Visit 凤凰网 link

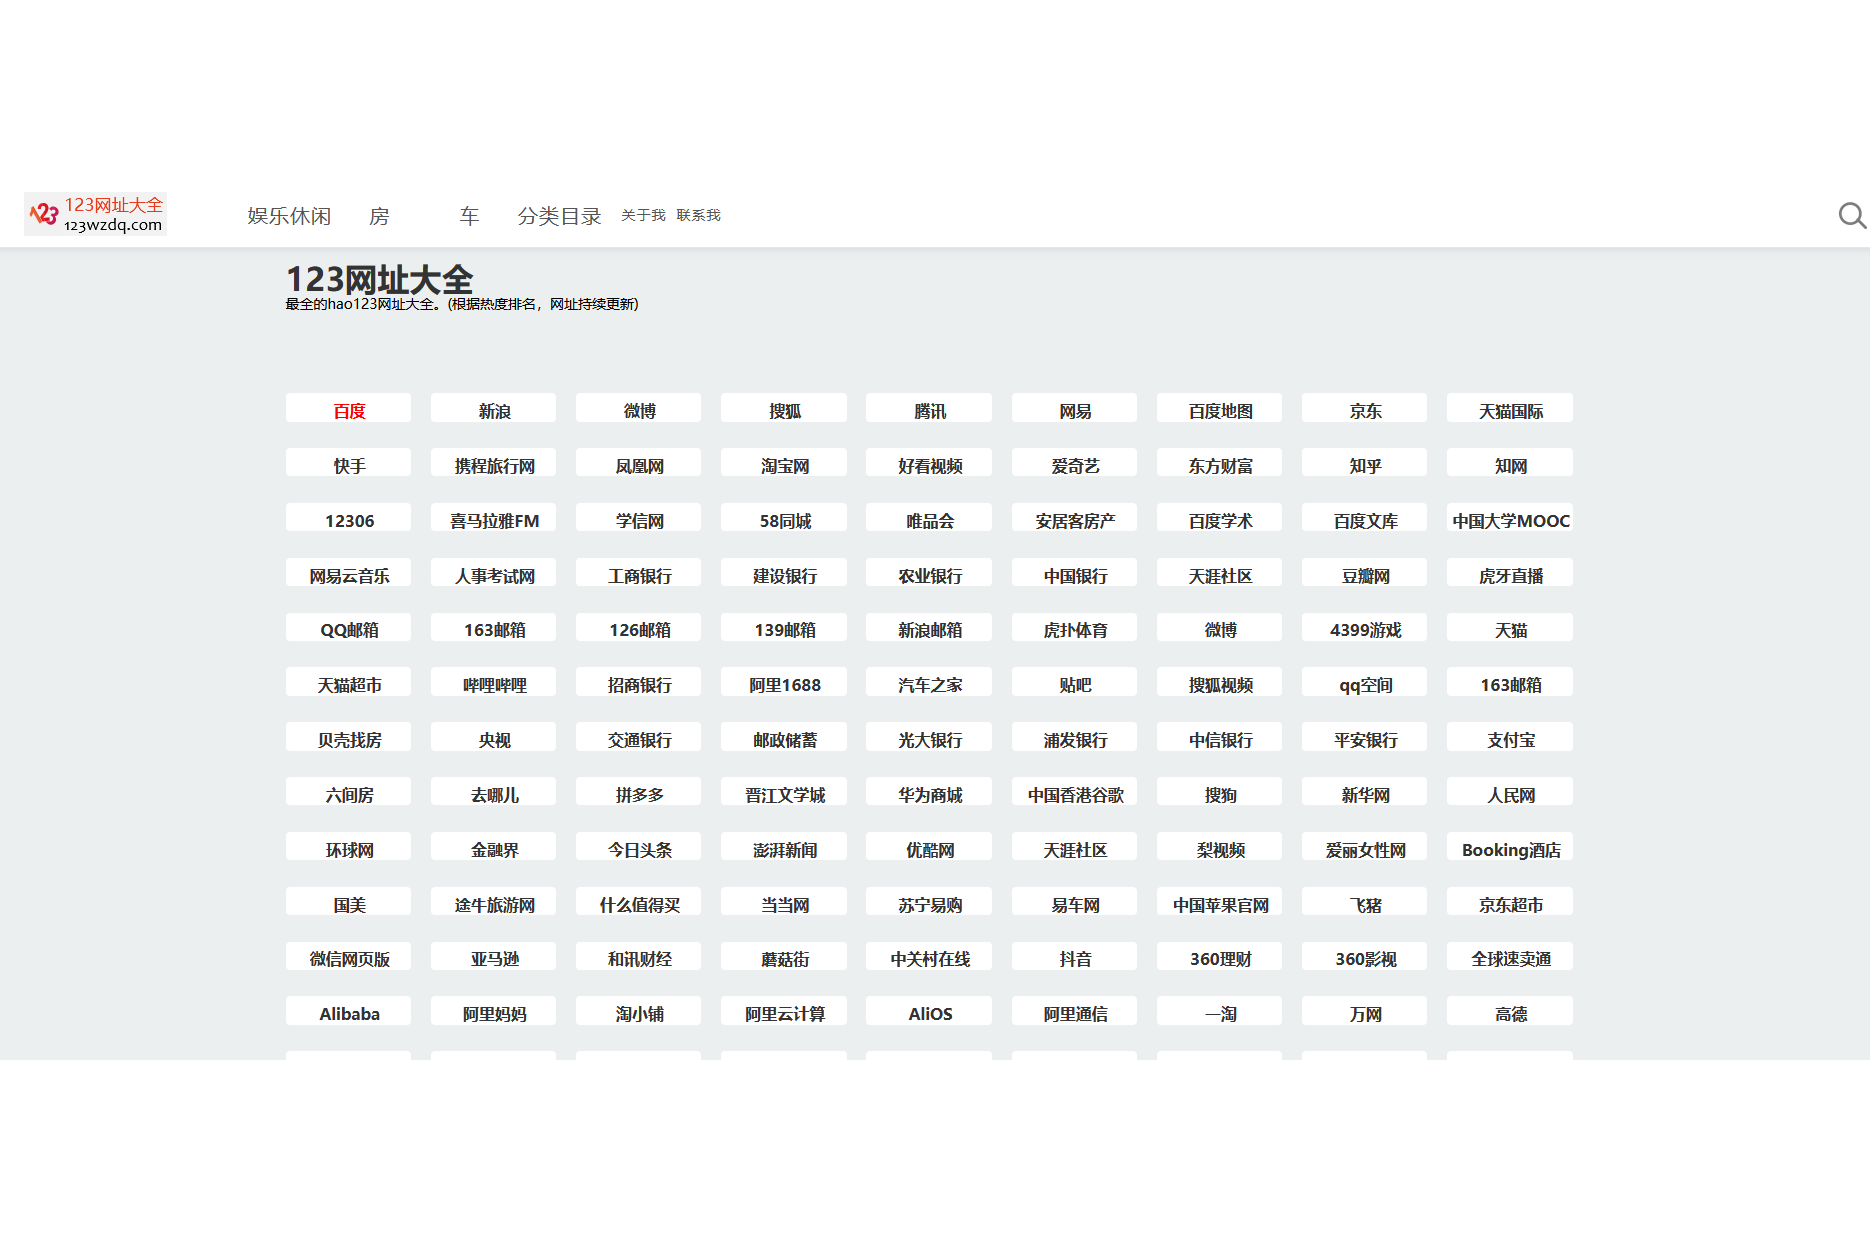point(639,465)
